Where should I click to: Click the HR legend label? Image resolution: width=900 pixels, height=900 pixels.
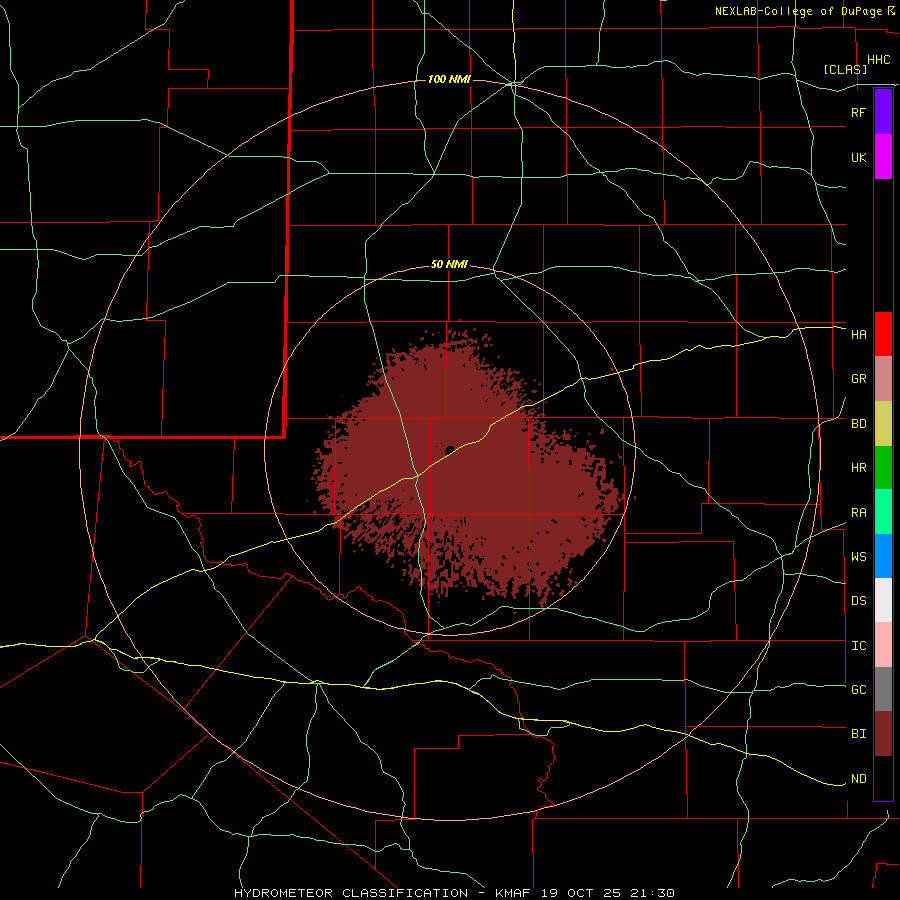[x=859, y=468]
